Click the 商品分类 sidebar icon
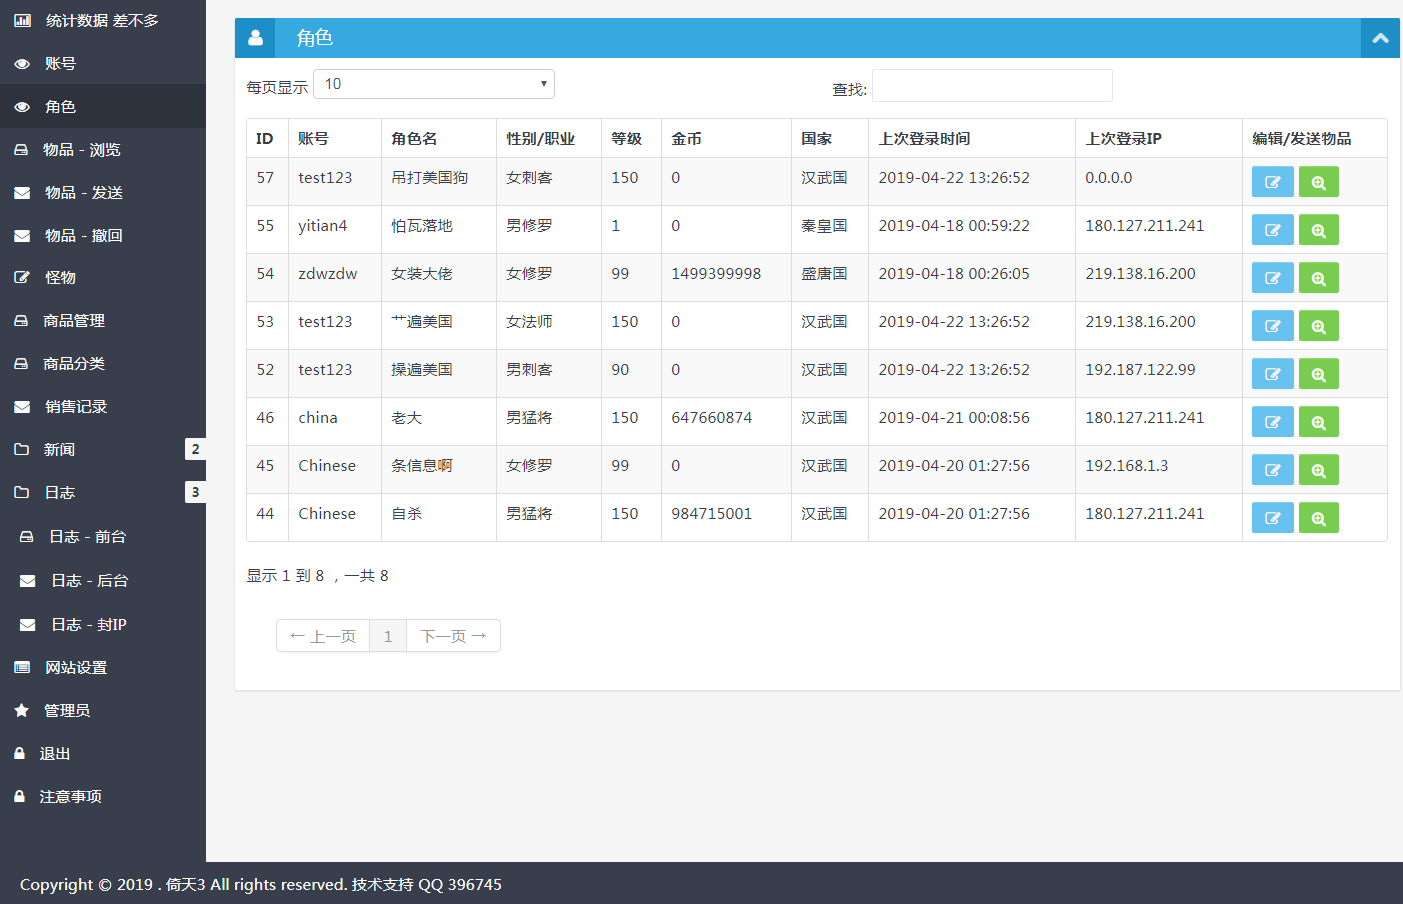 21,364
